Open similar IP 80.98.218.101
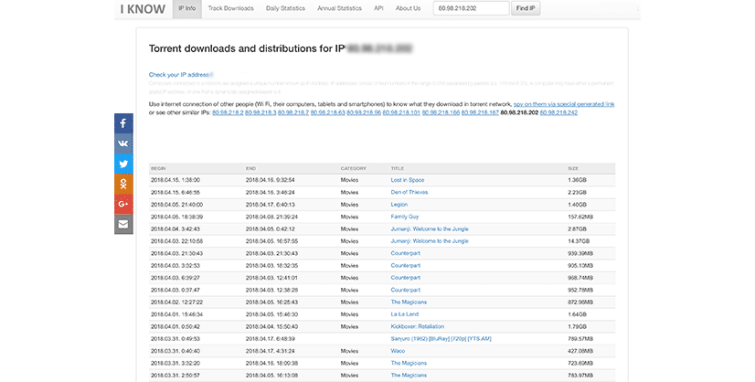This screenshot has width=755, height=382. [x=402, y=112]
